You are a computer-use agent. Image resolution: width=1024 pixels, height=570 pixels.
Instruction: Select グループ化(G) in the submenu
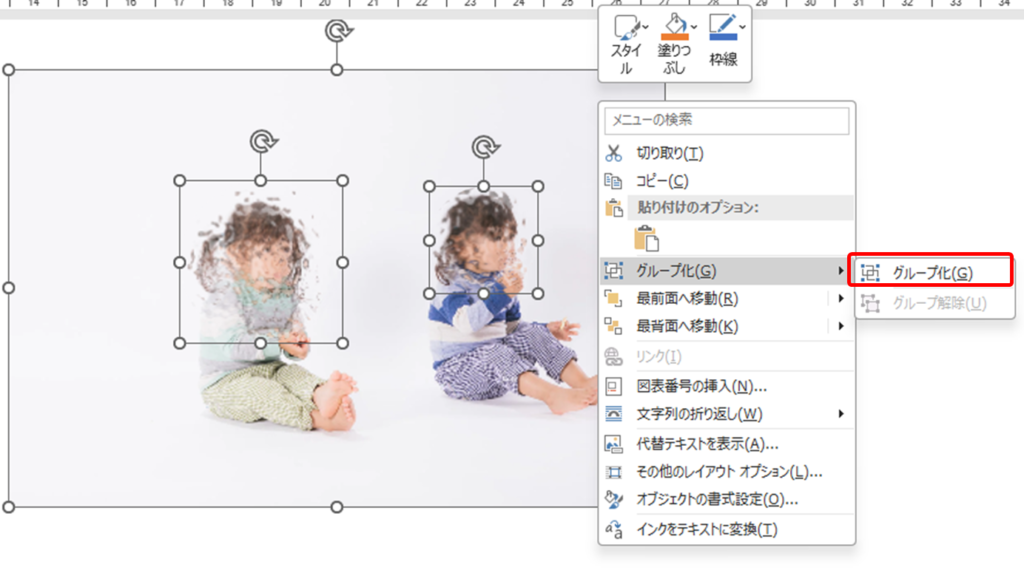click(x=935, y=273)
